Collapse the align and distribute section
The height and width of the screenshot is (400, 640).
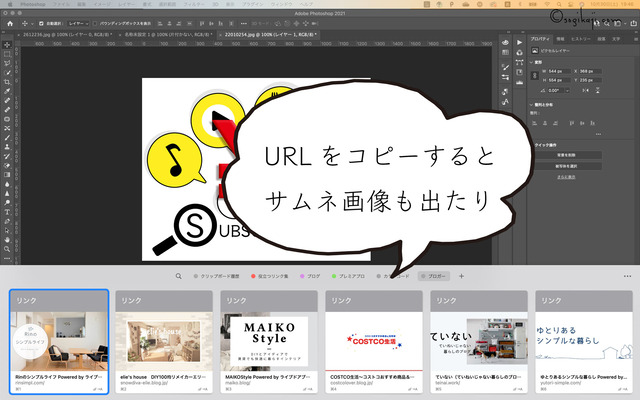click(x=531, y=105)
